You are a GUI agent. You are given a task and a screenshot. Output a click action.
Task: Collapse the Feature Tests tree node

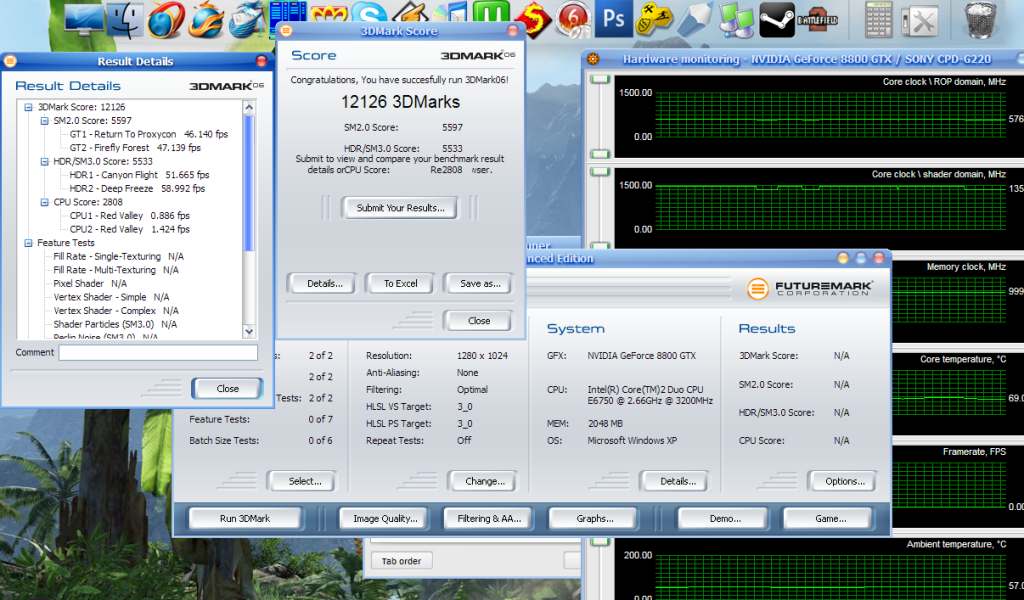28,243
